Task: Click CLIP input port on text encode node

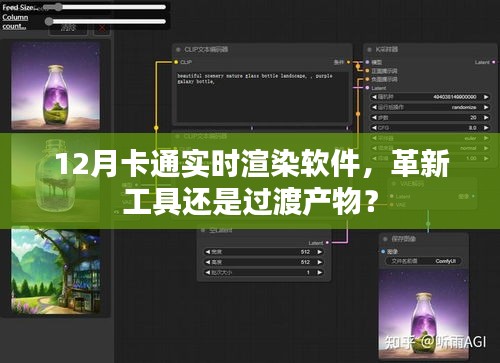Action: (x=176, y=62)
